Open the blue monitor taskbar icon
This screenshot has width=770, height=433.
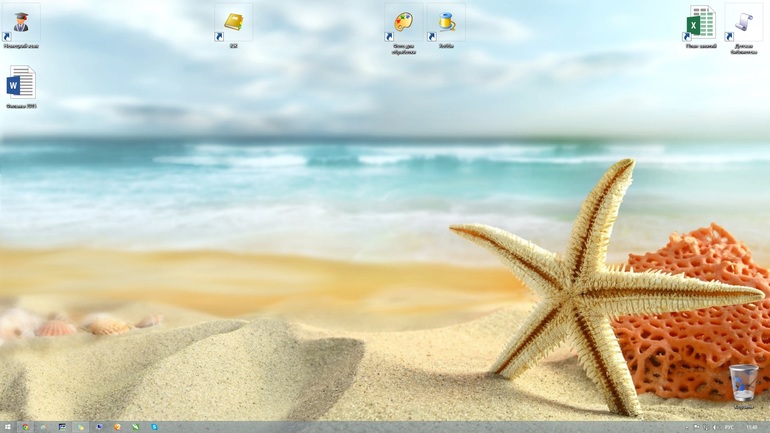pyautogui.click(x=99, y=427)
